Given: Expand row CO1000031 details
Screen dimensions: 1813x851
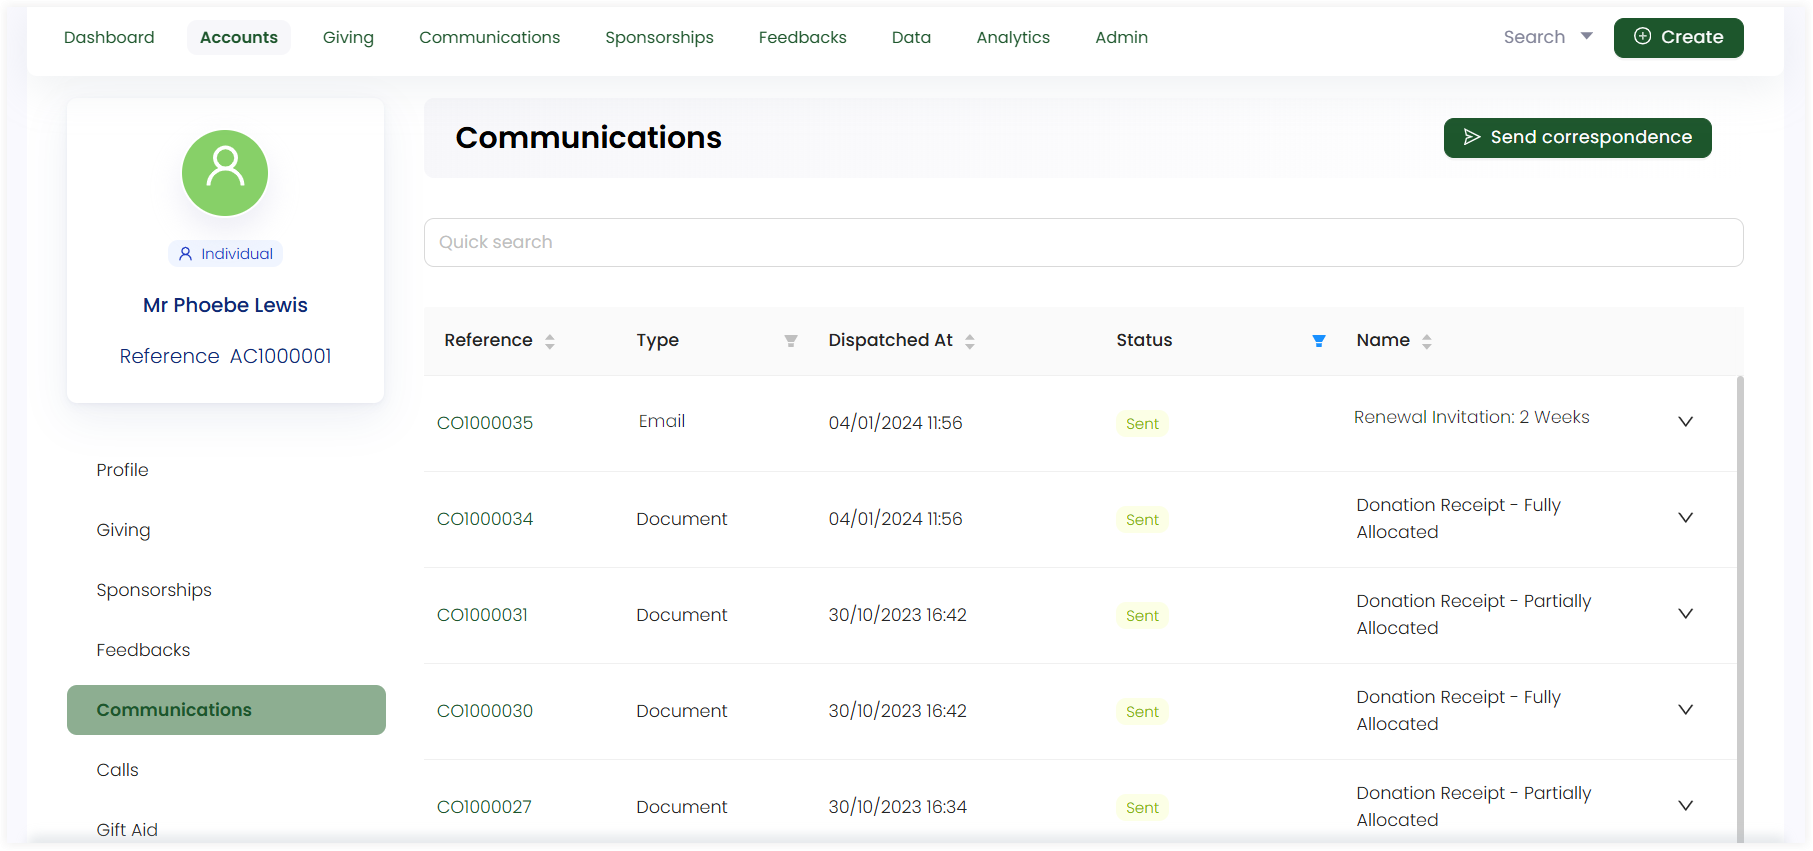Looking at the screenshot, I should tap(1685, 614).
